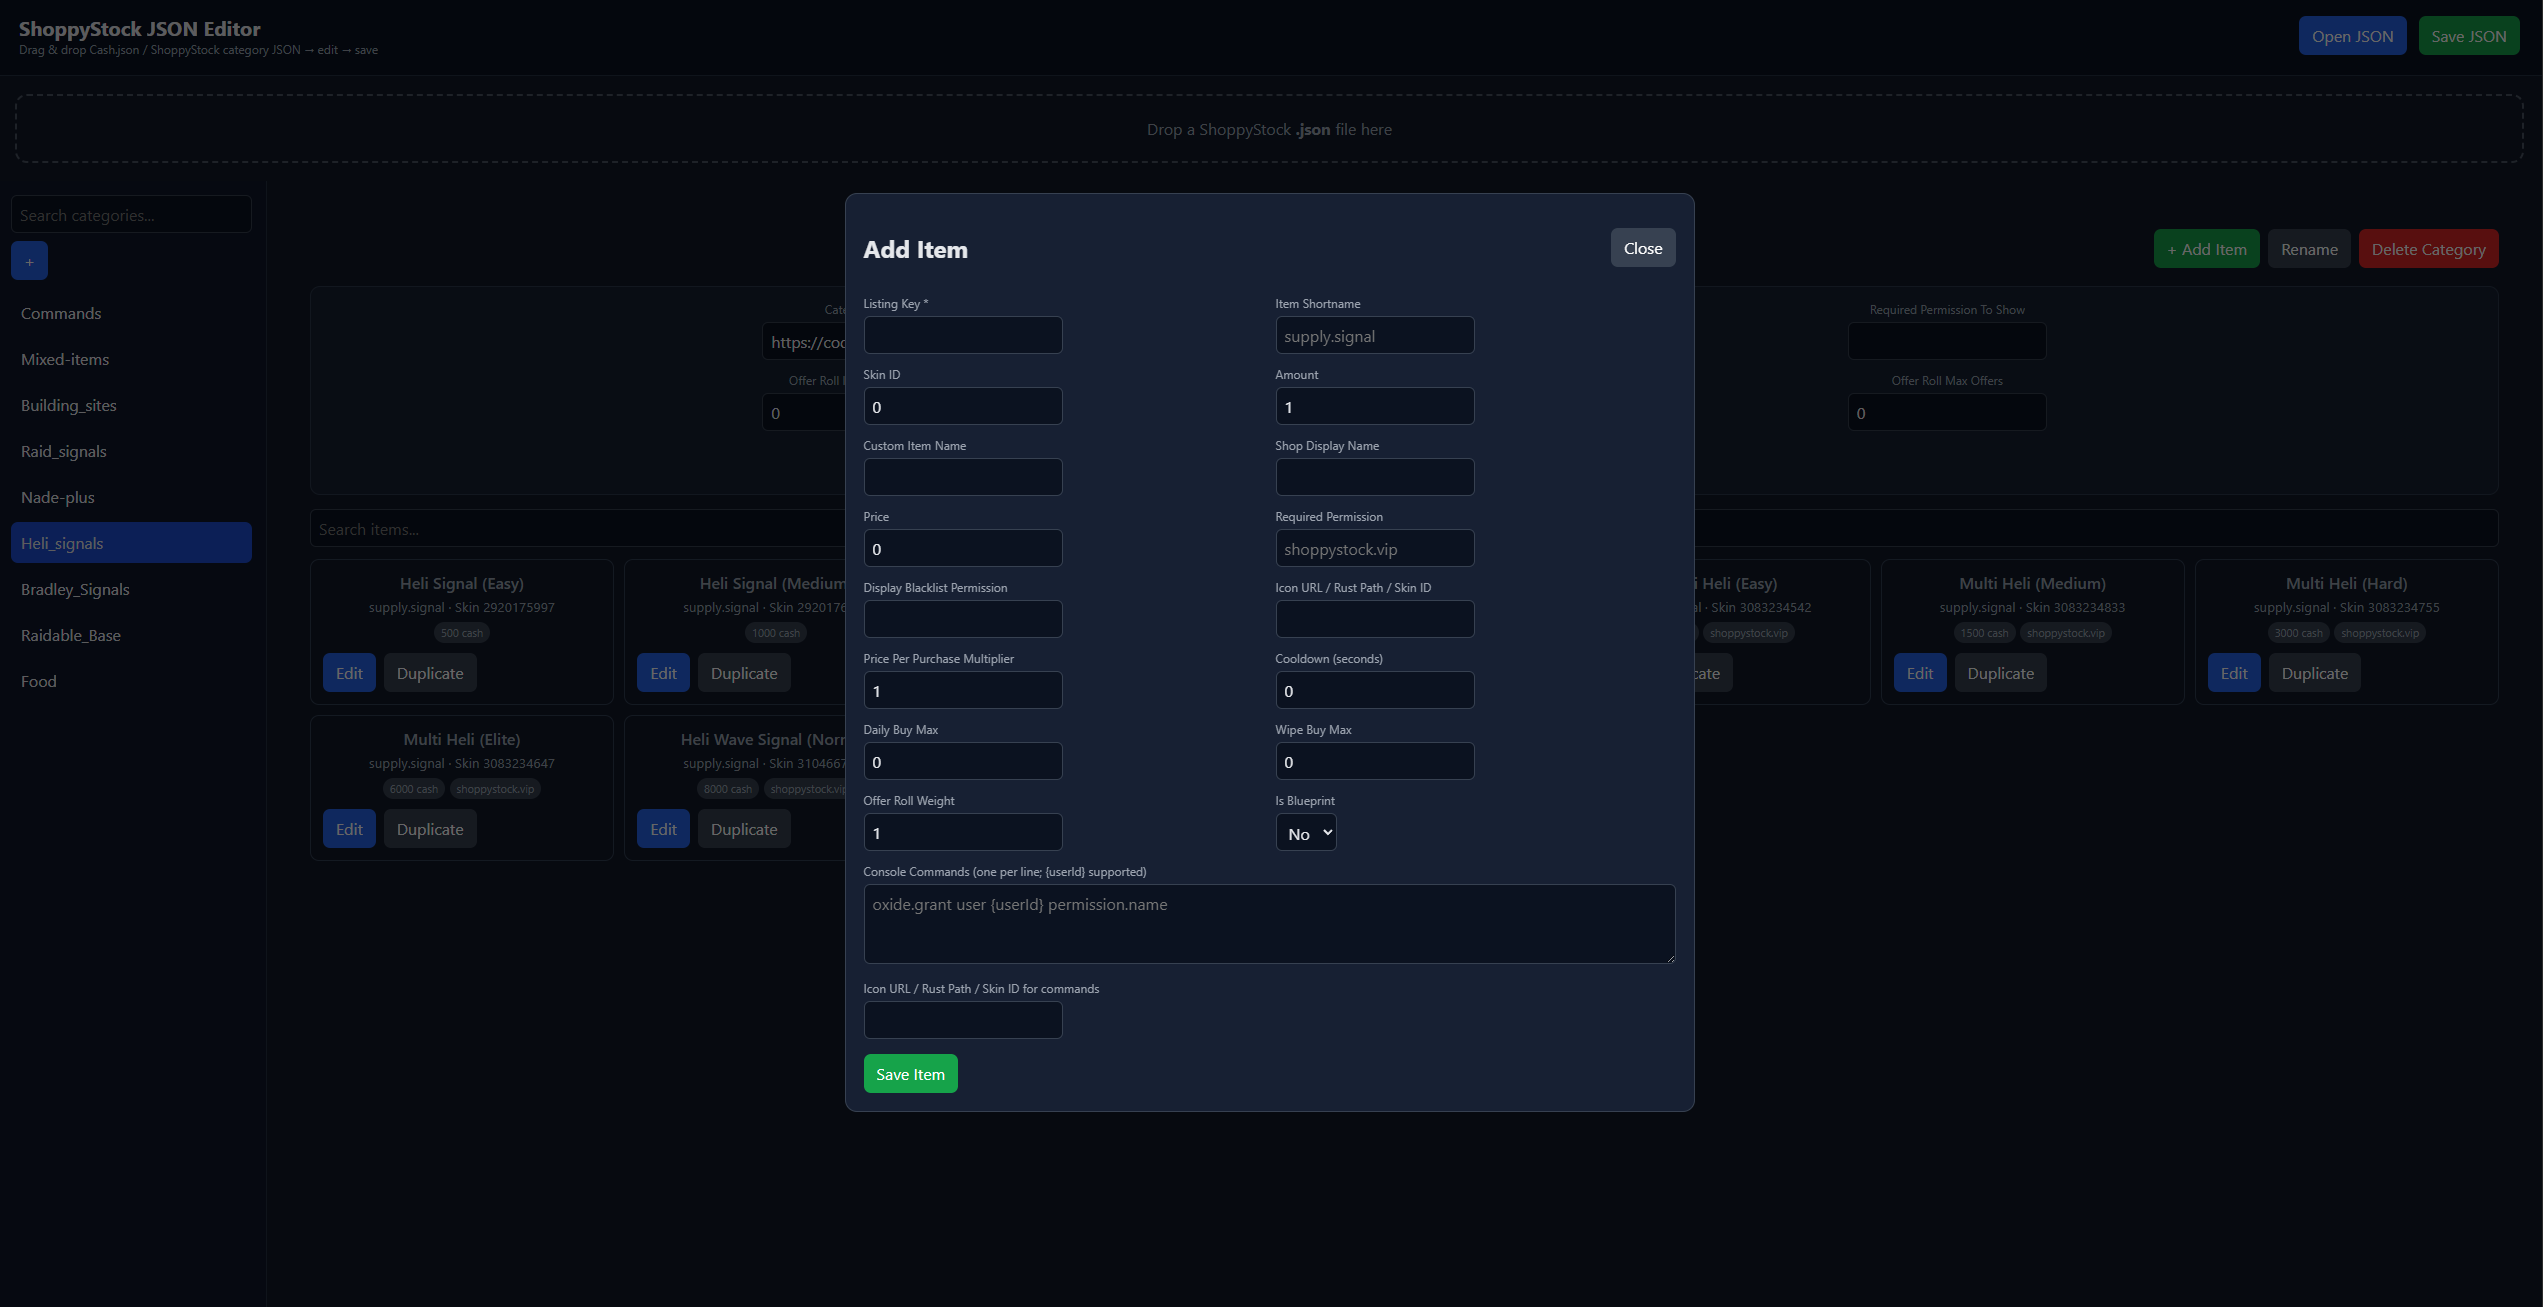Click the JSON file drop zone
Screen dimensions: 2543x1307
(x=1270, y=129)
